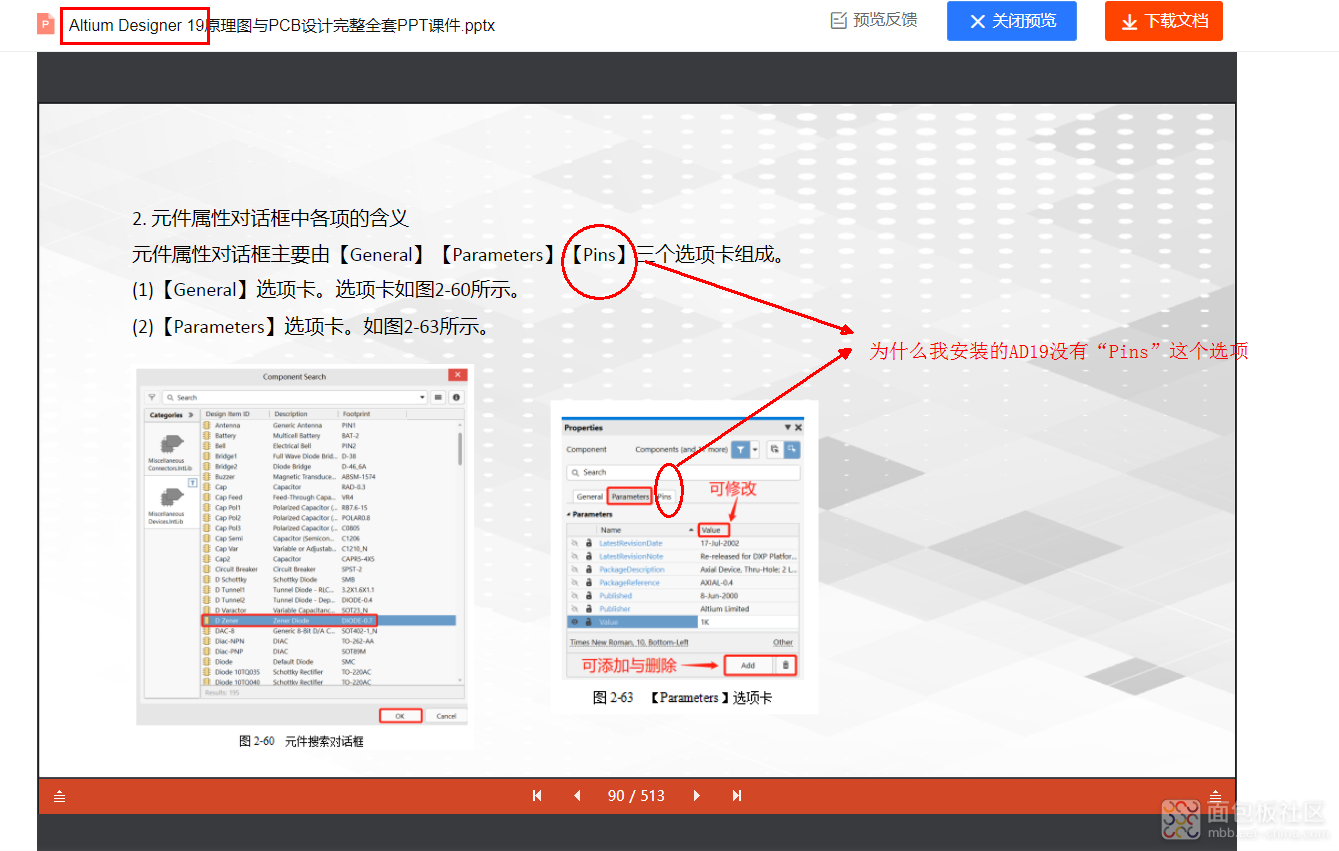The image size is (1339, 851).
Task: Click the left-side panel toggle icon in orange bar
Action: [59, 796]
